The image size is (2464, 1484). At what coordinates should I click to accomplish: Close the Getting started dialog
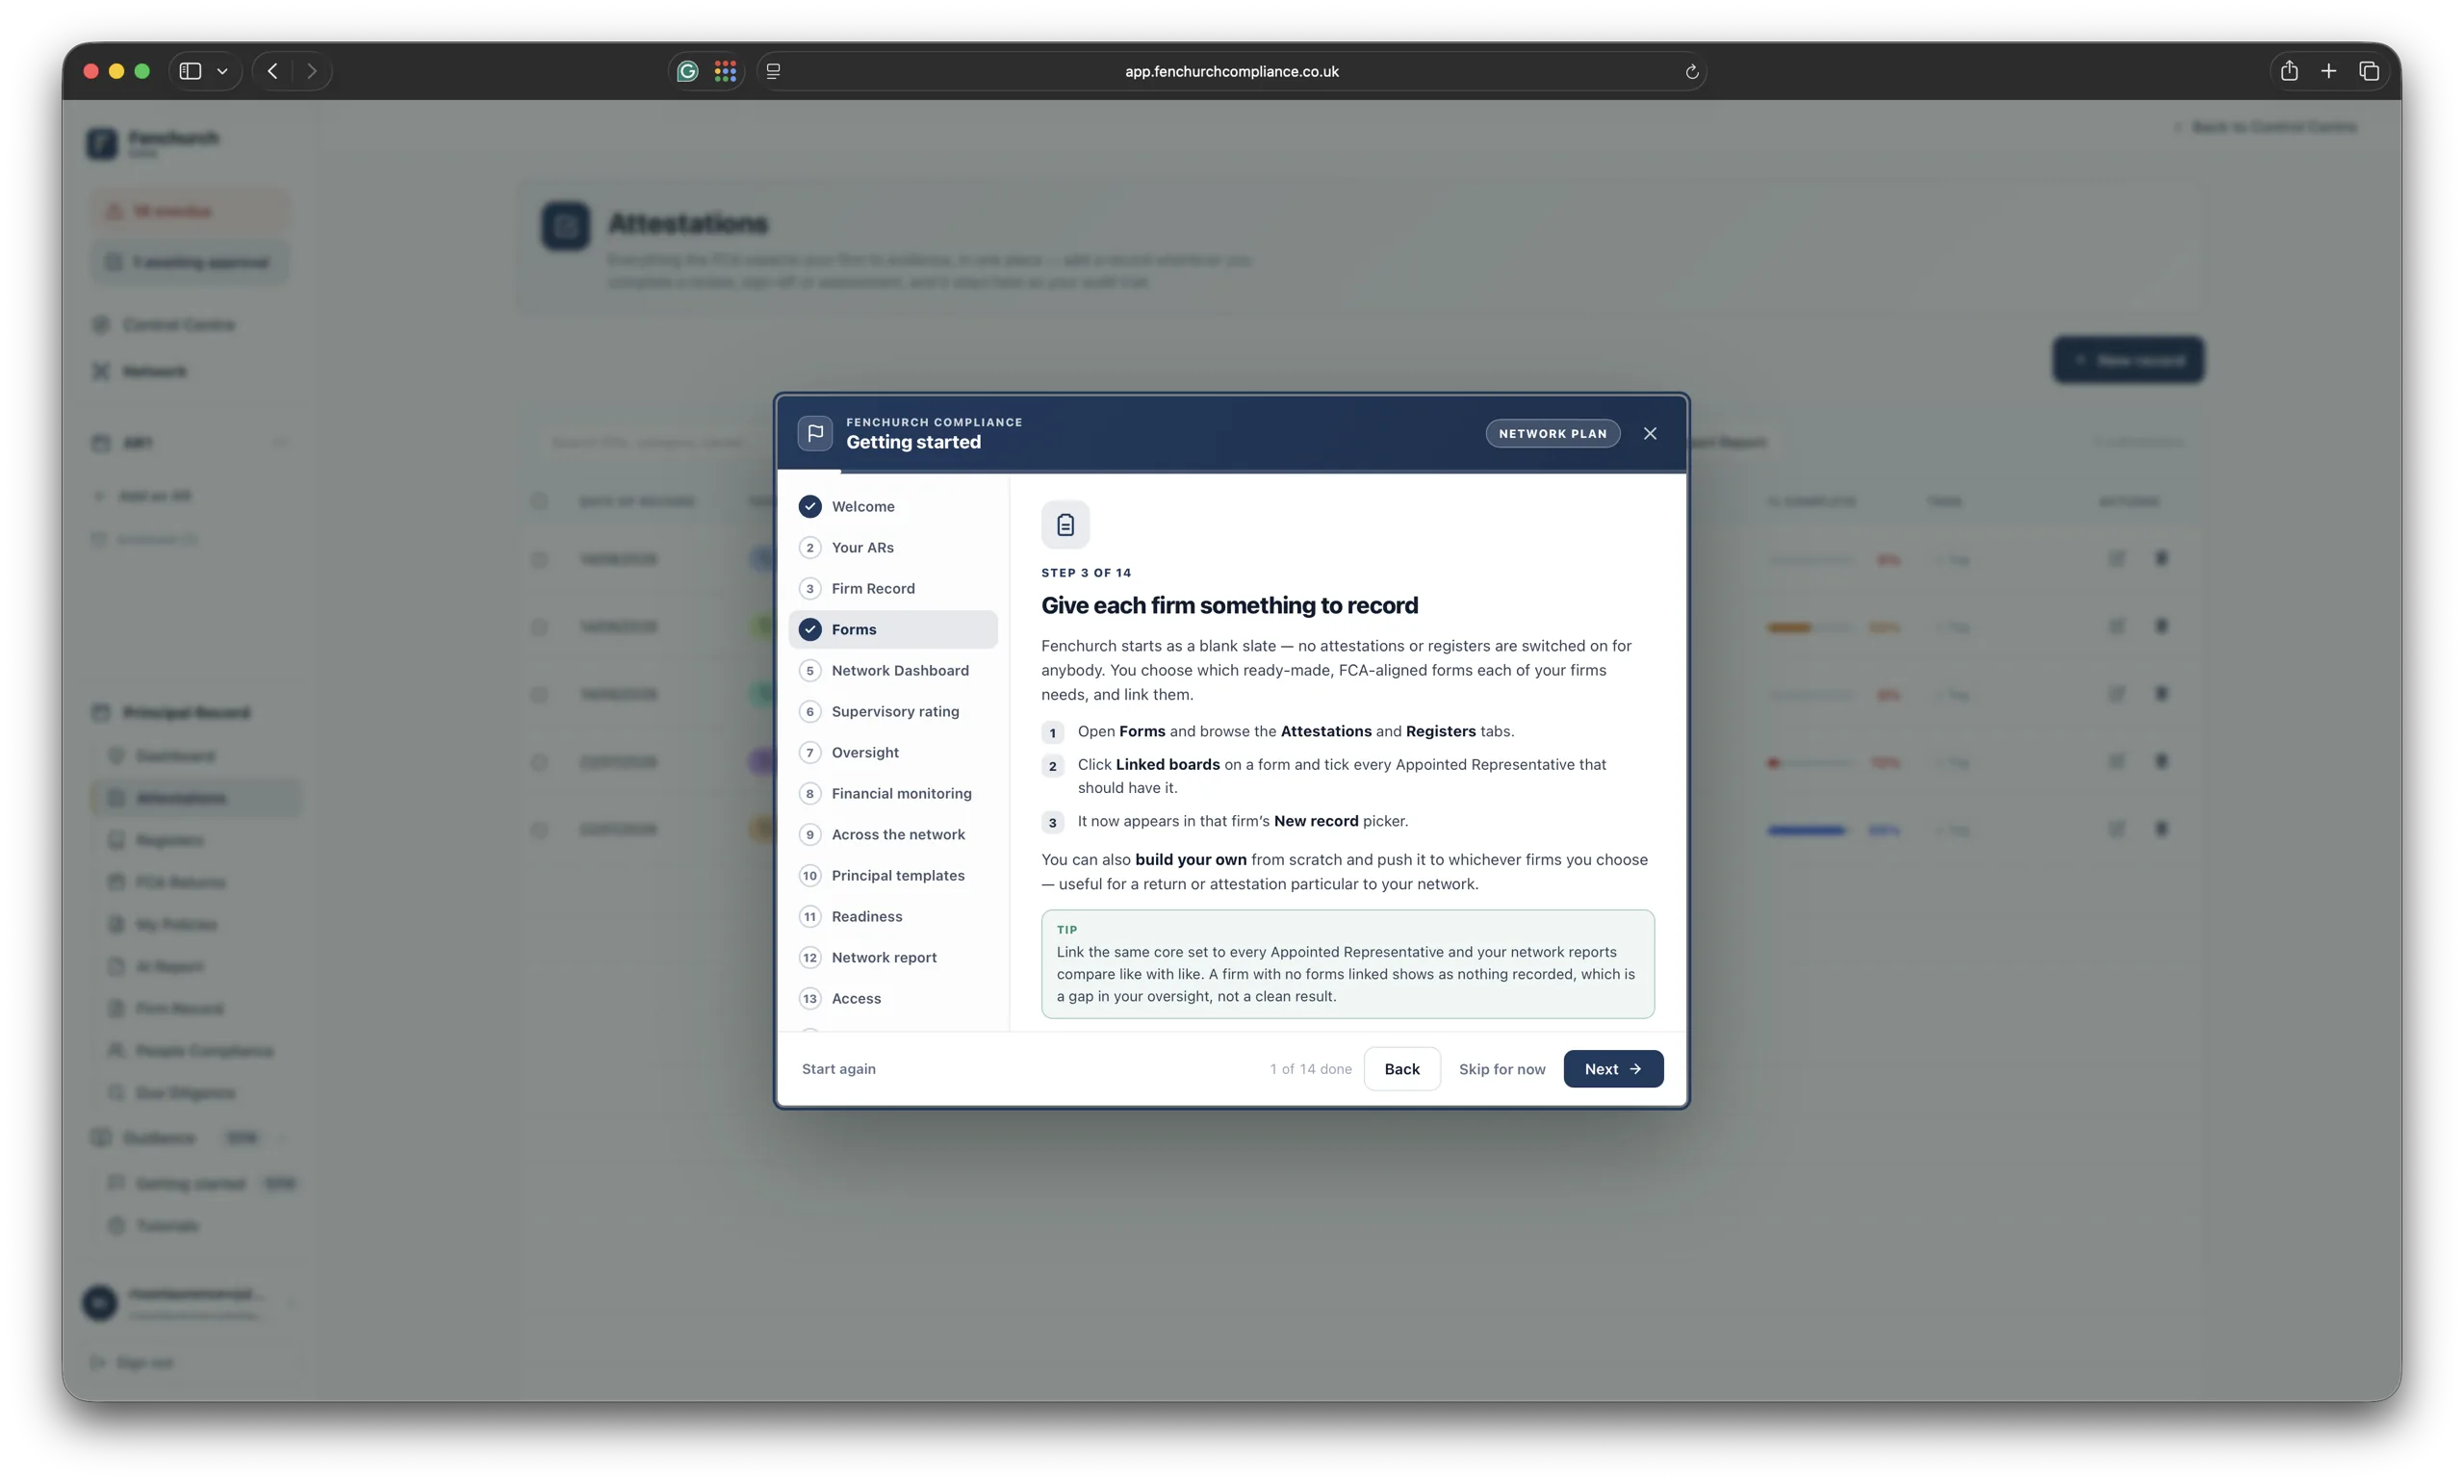tap(1650, 433)
